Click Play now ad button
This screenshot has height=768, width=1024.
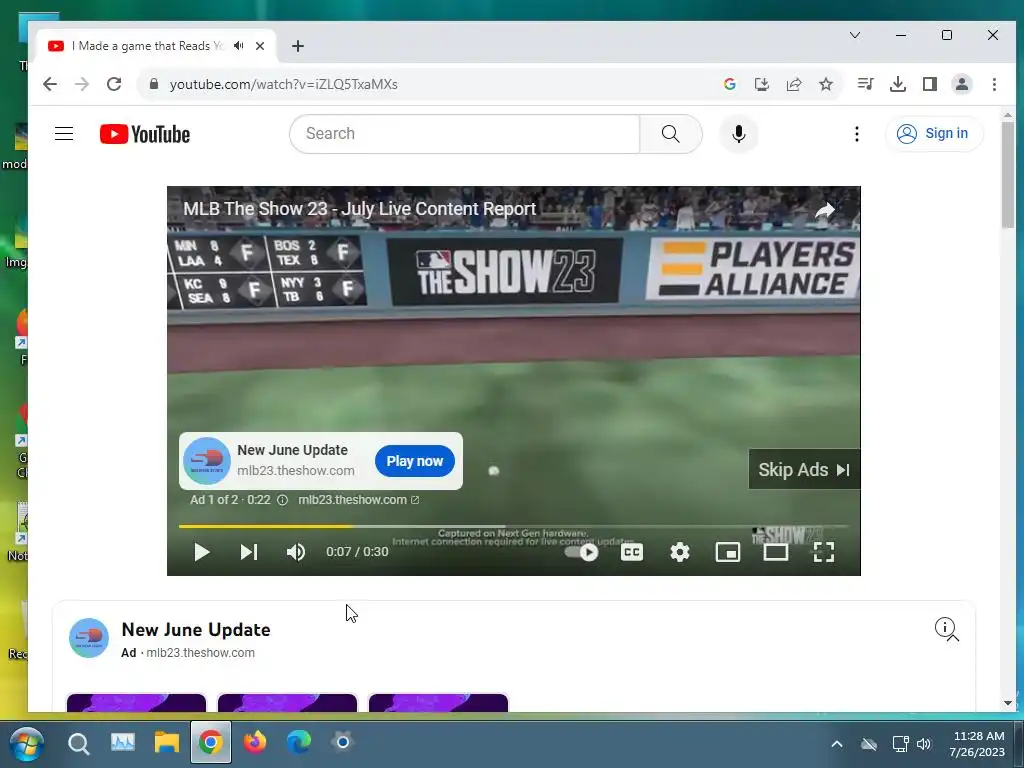415,461
